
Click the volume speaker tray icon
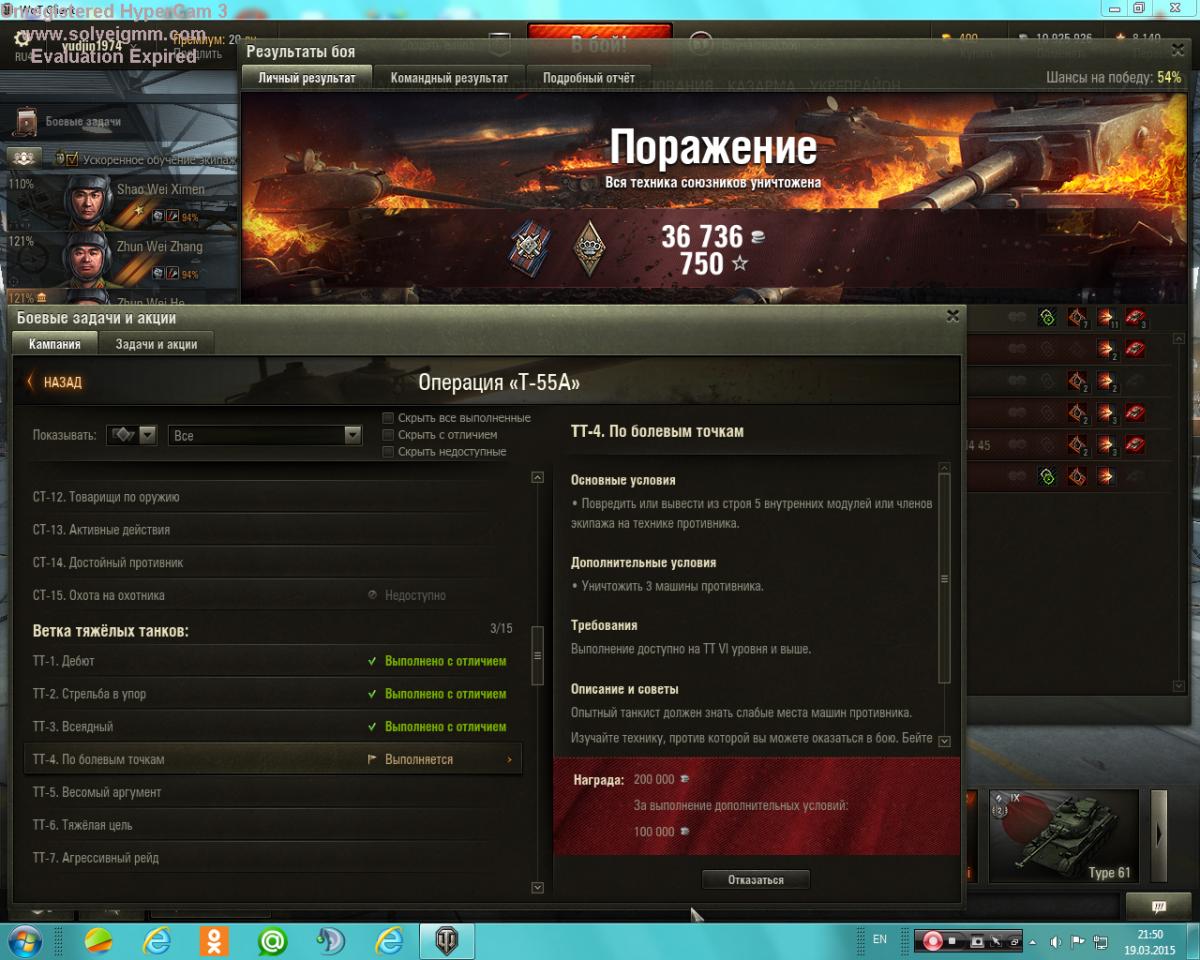point(1056,941)
